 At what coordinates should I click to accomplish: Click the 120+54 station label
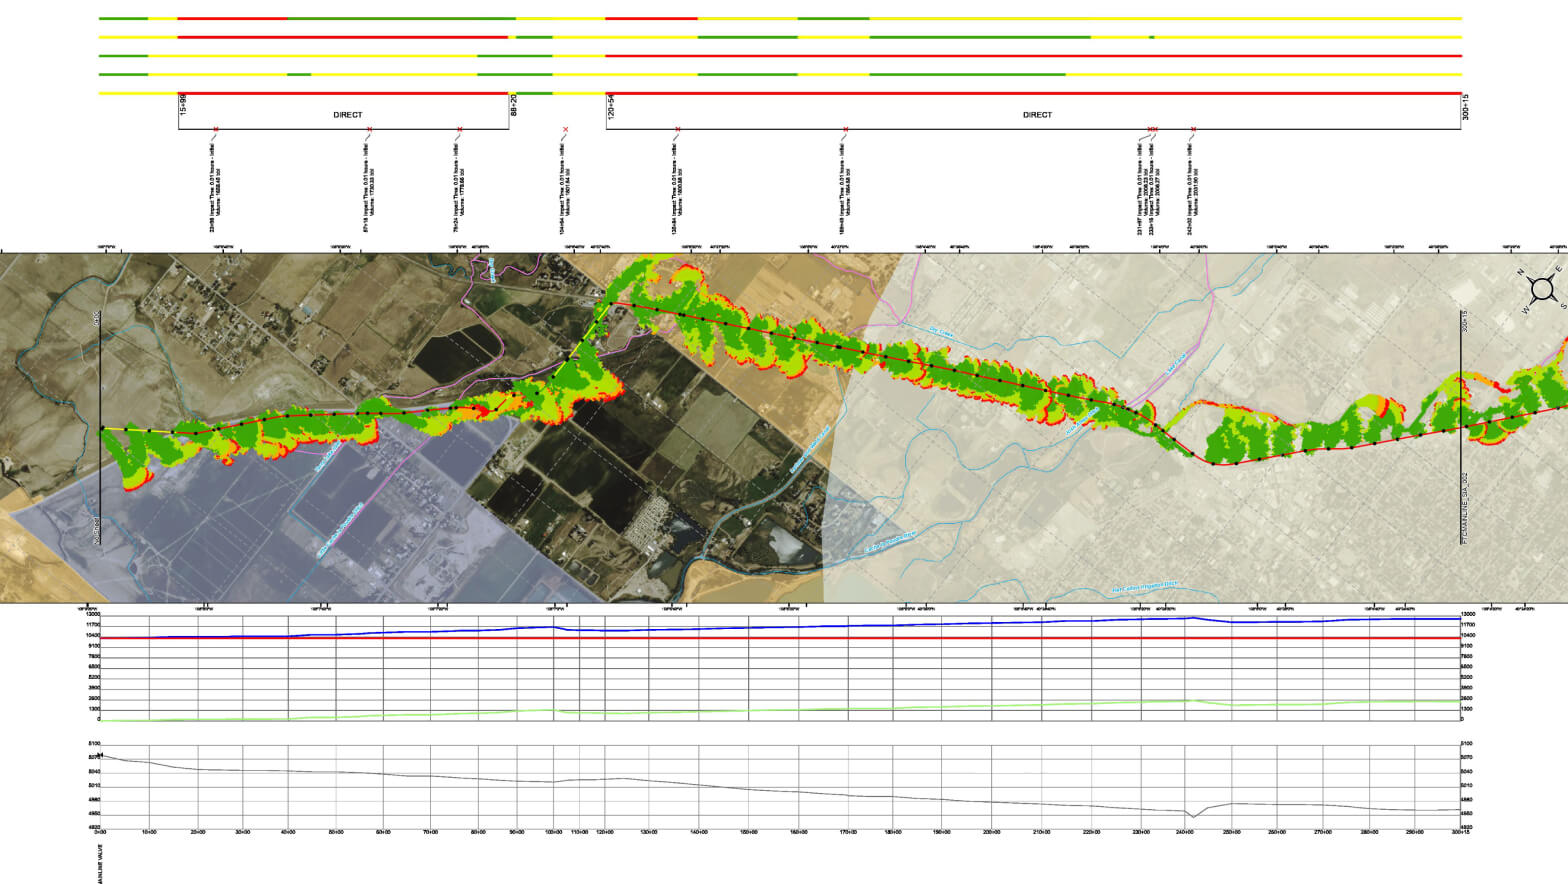[x=610, y=104]
